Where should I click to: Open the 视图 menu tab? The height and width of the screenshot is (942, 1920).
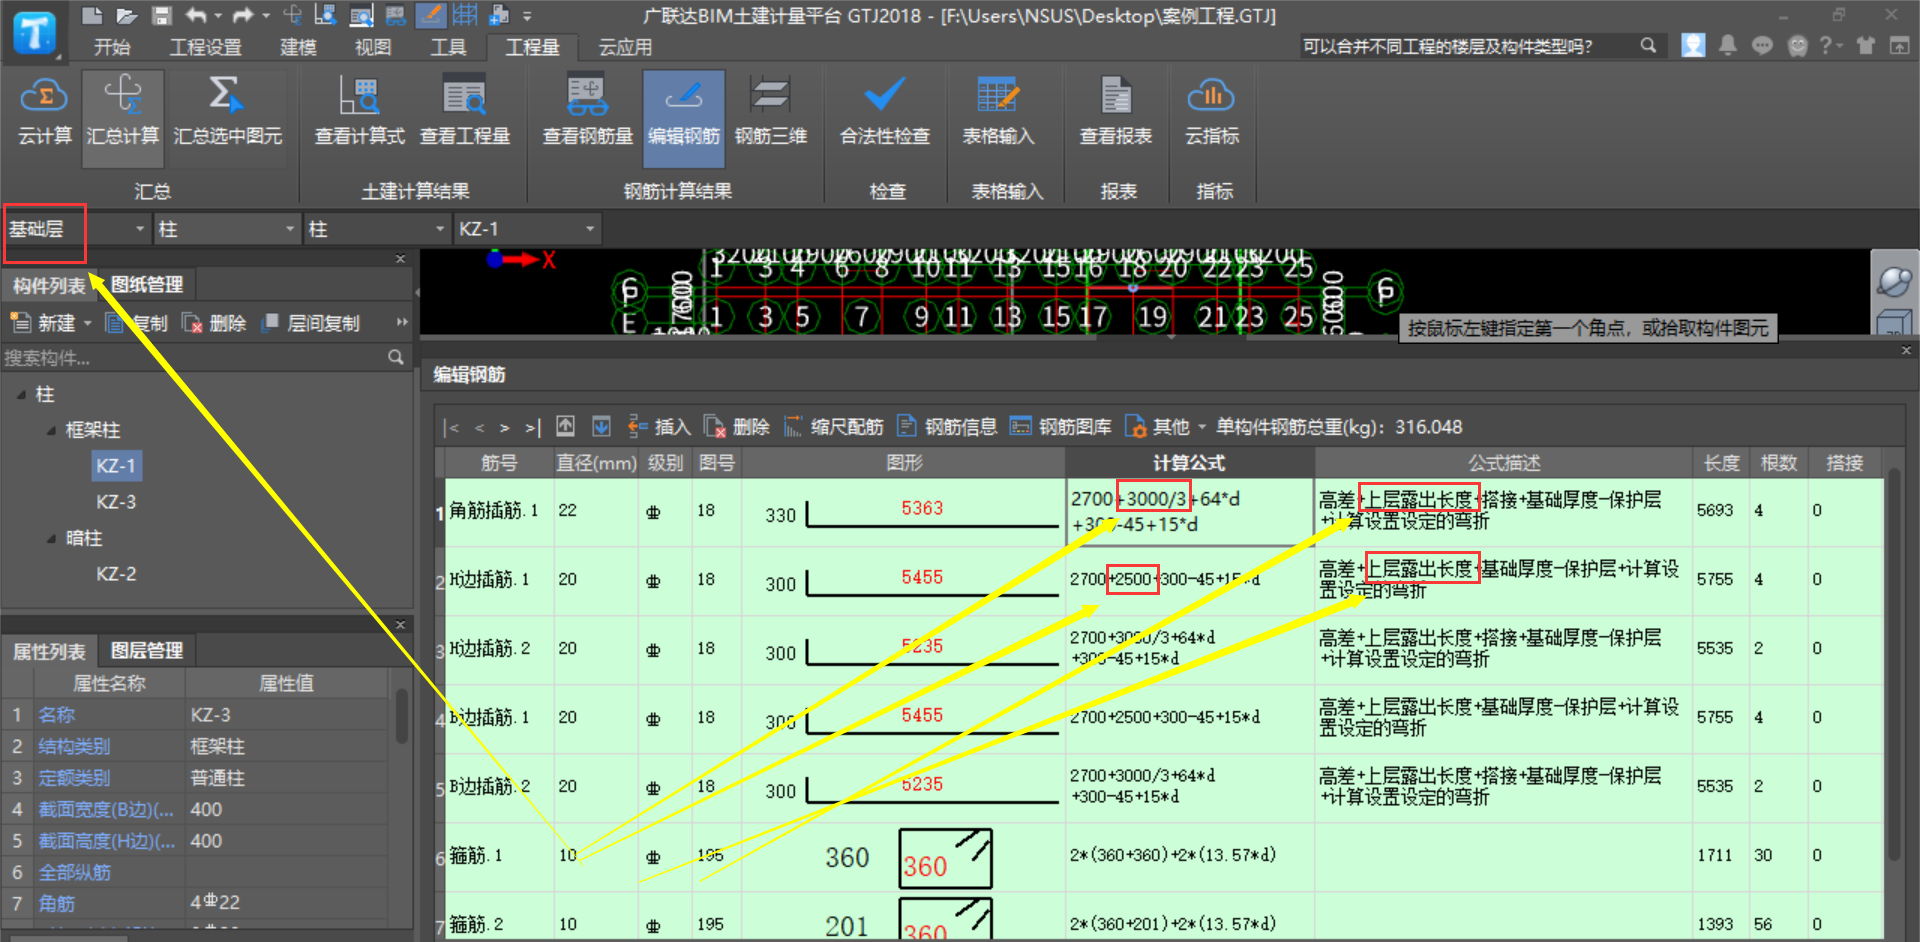point(373,47)
